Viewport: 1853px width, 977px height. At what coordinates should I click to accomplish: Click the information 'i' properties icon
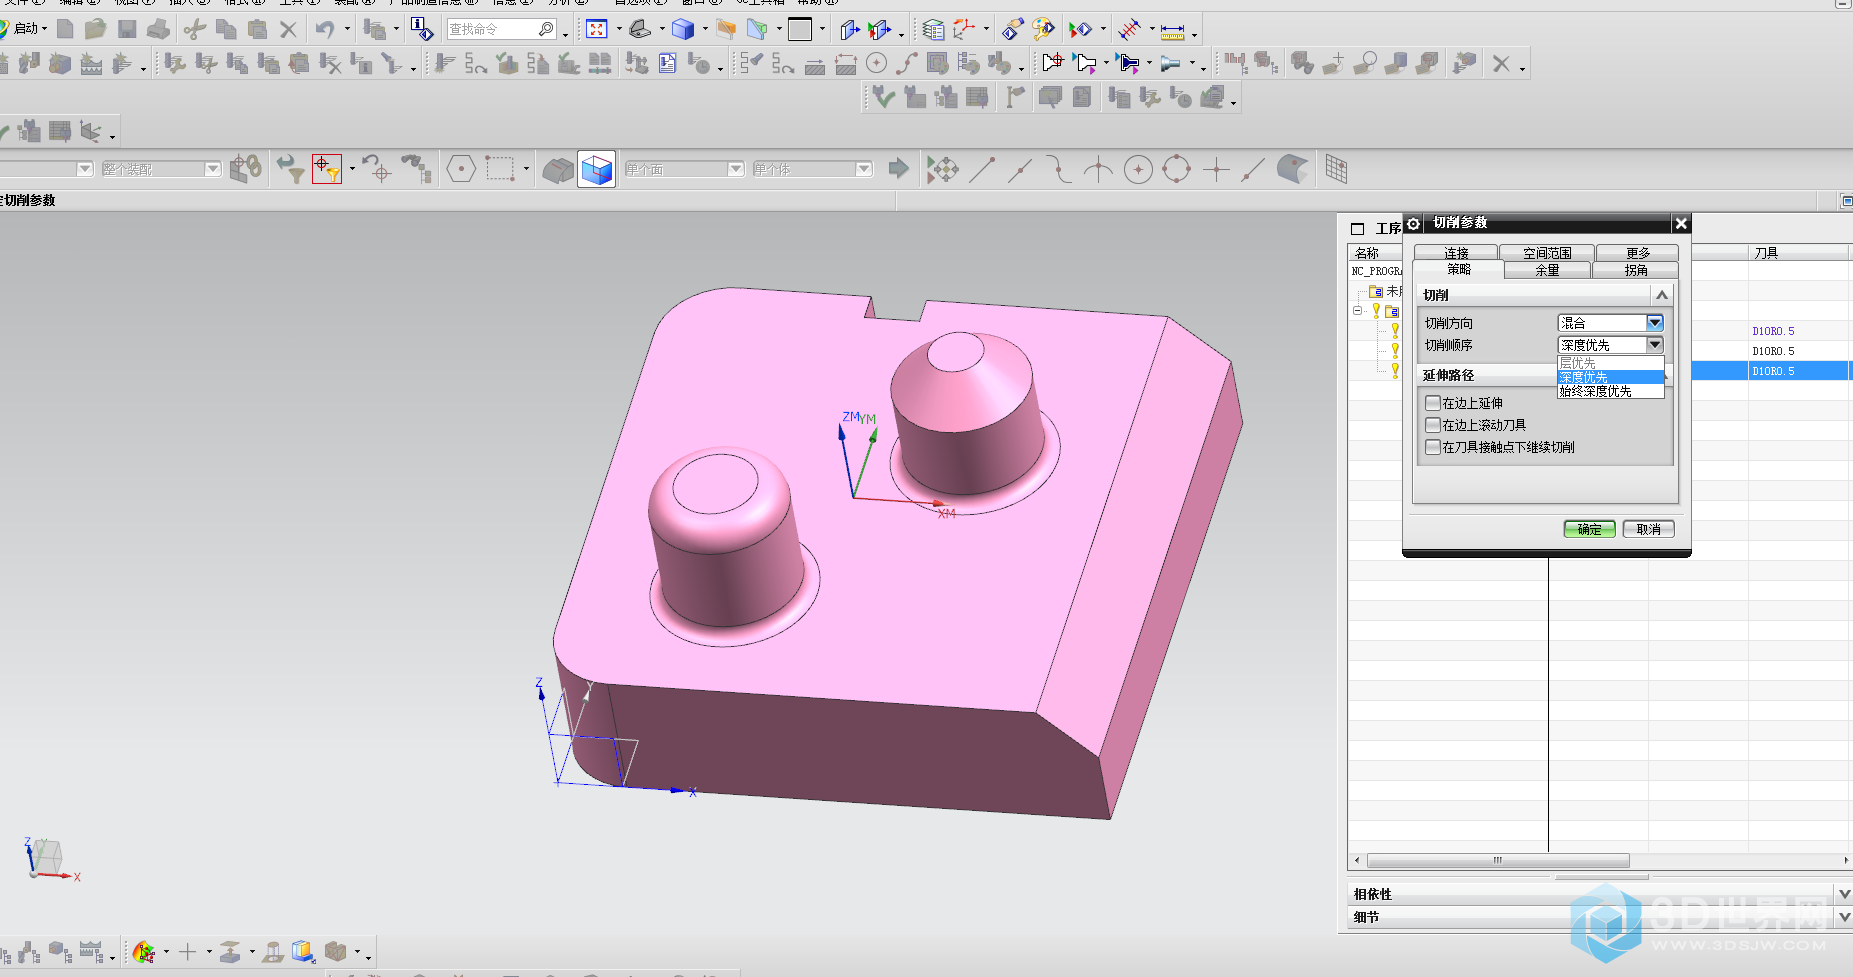pos(421,29)
